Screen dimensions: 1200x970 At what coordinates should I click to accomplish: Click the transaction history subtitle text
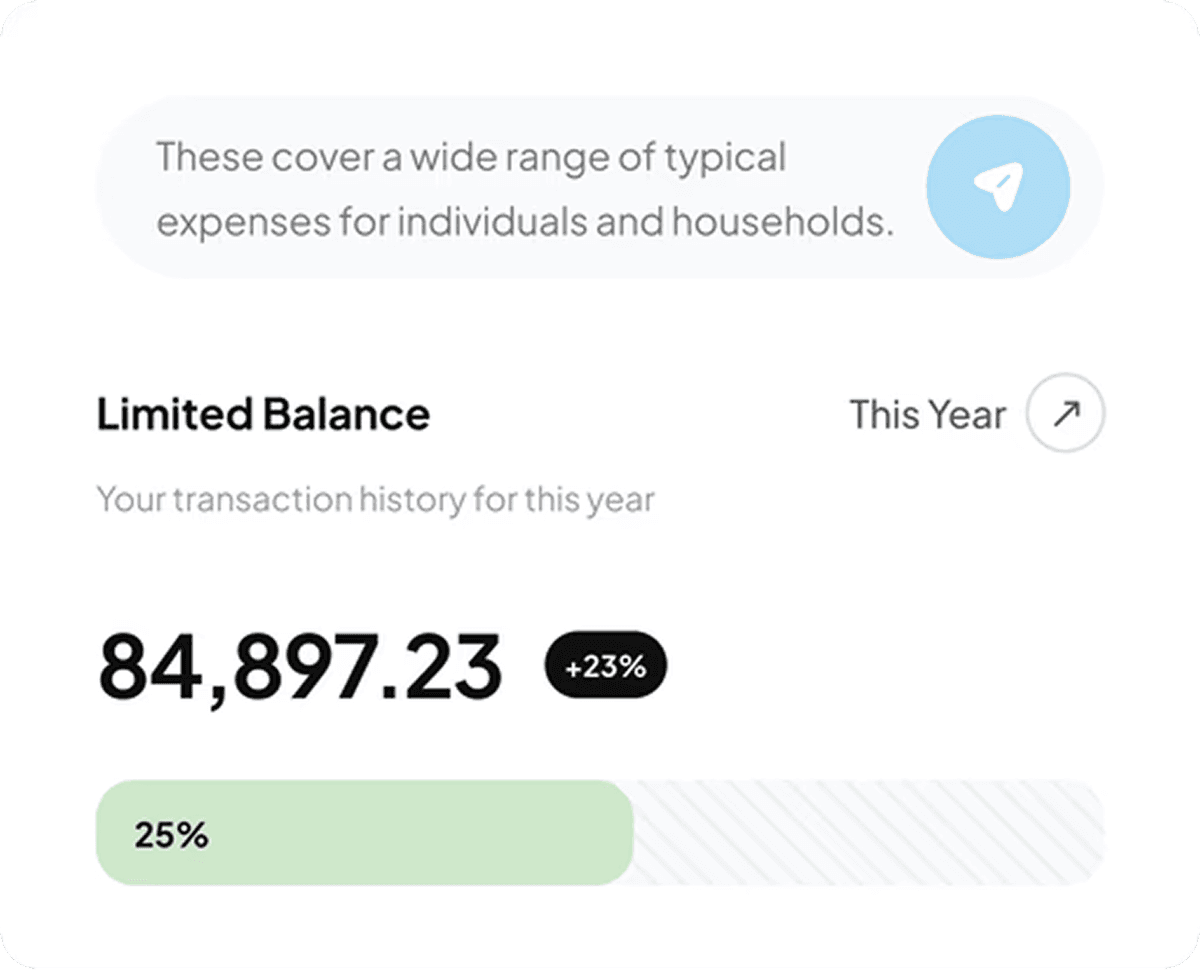tap(375, 498)
